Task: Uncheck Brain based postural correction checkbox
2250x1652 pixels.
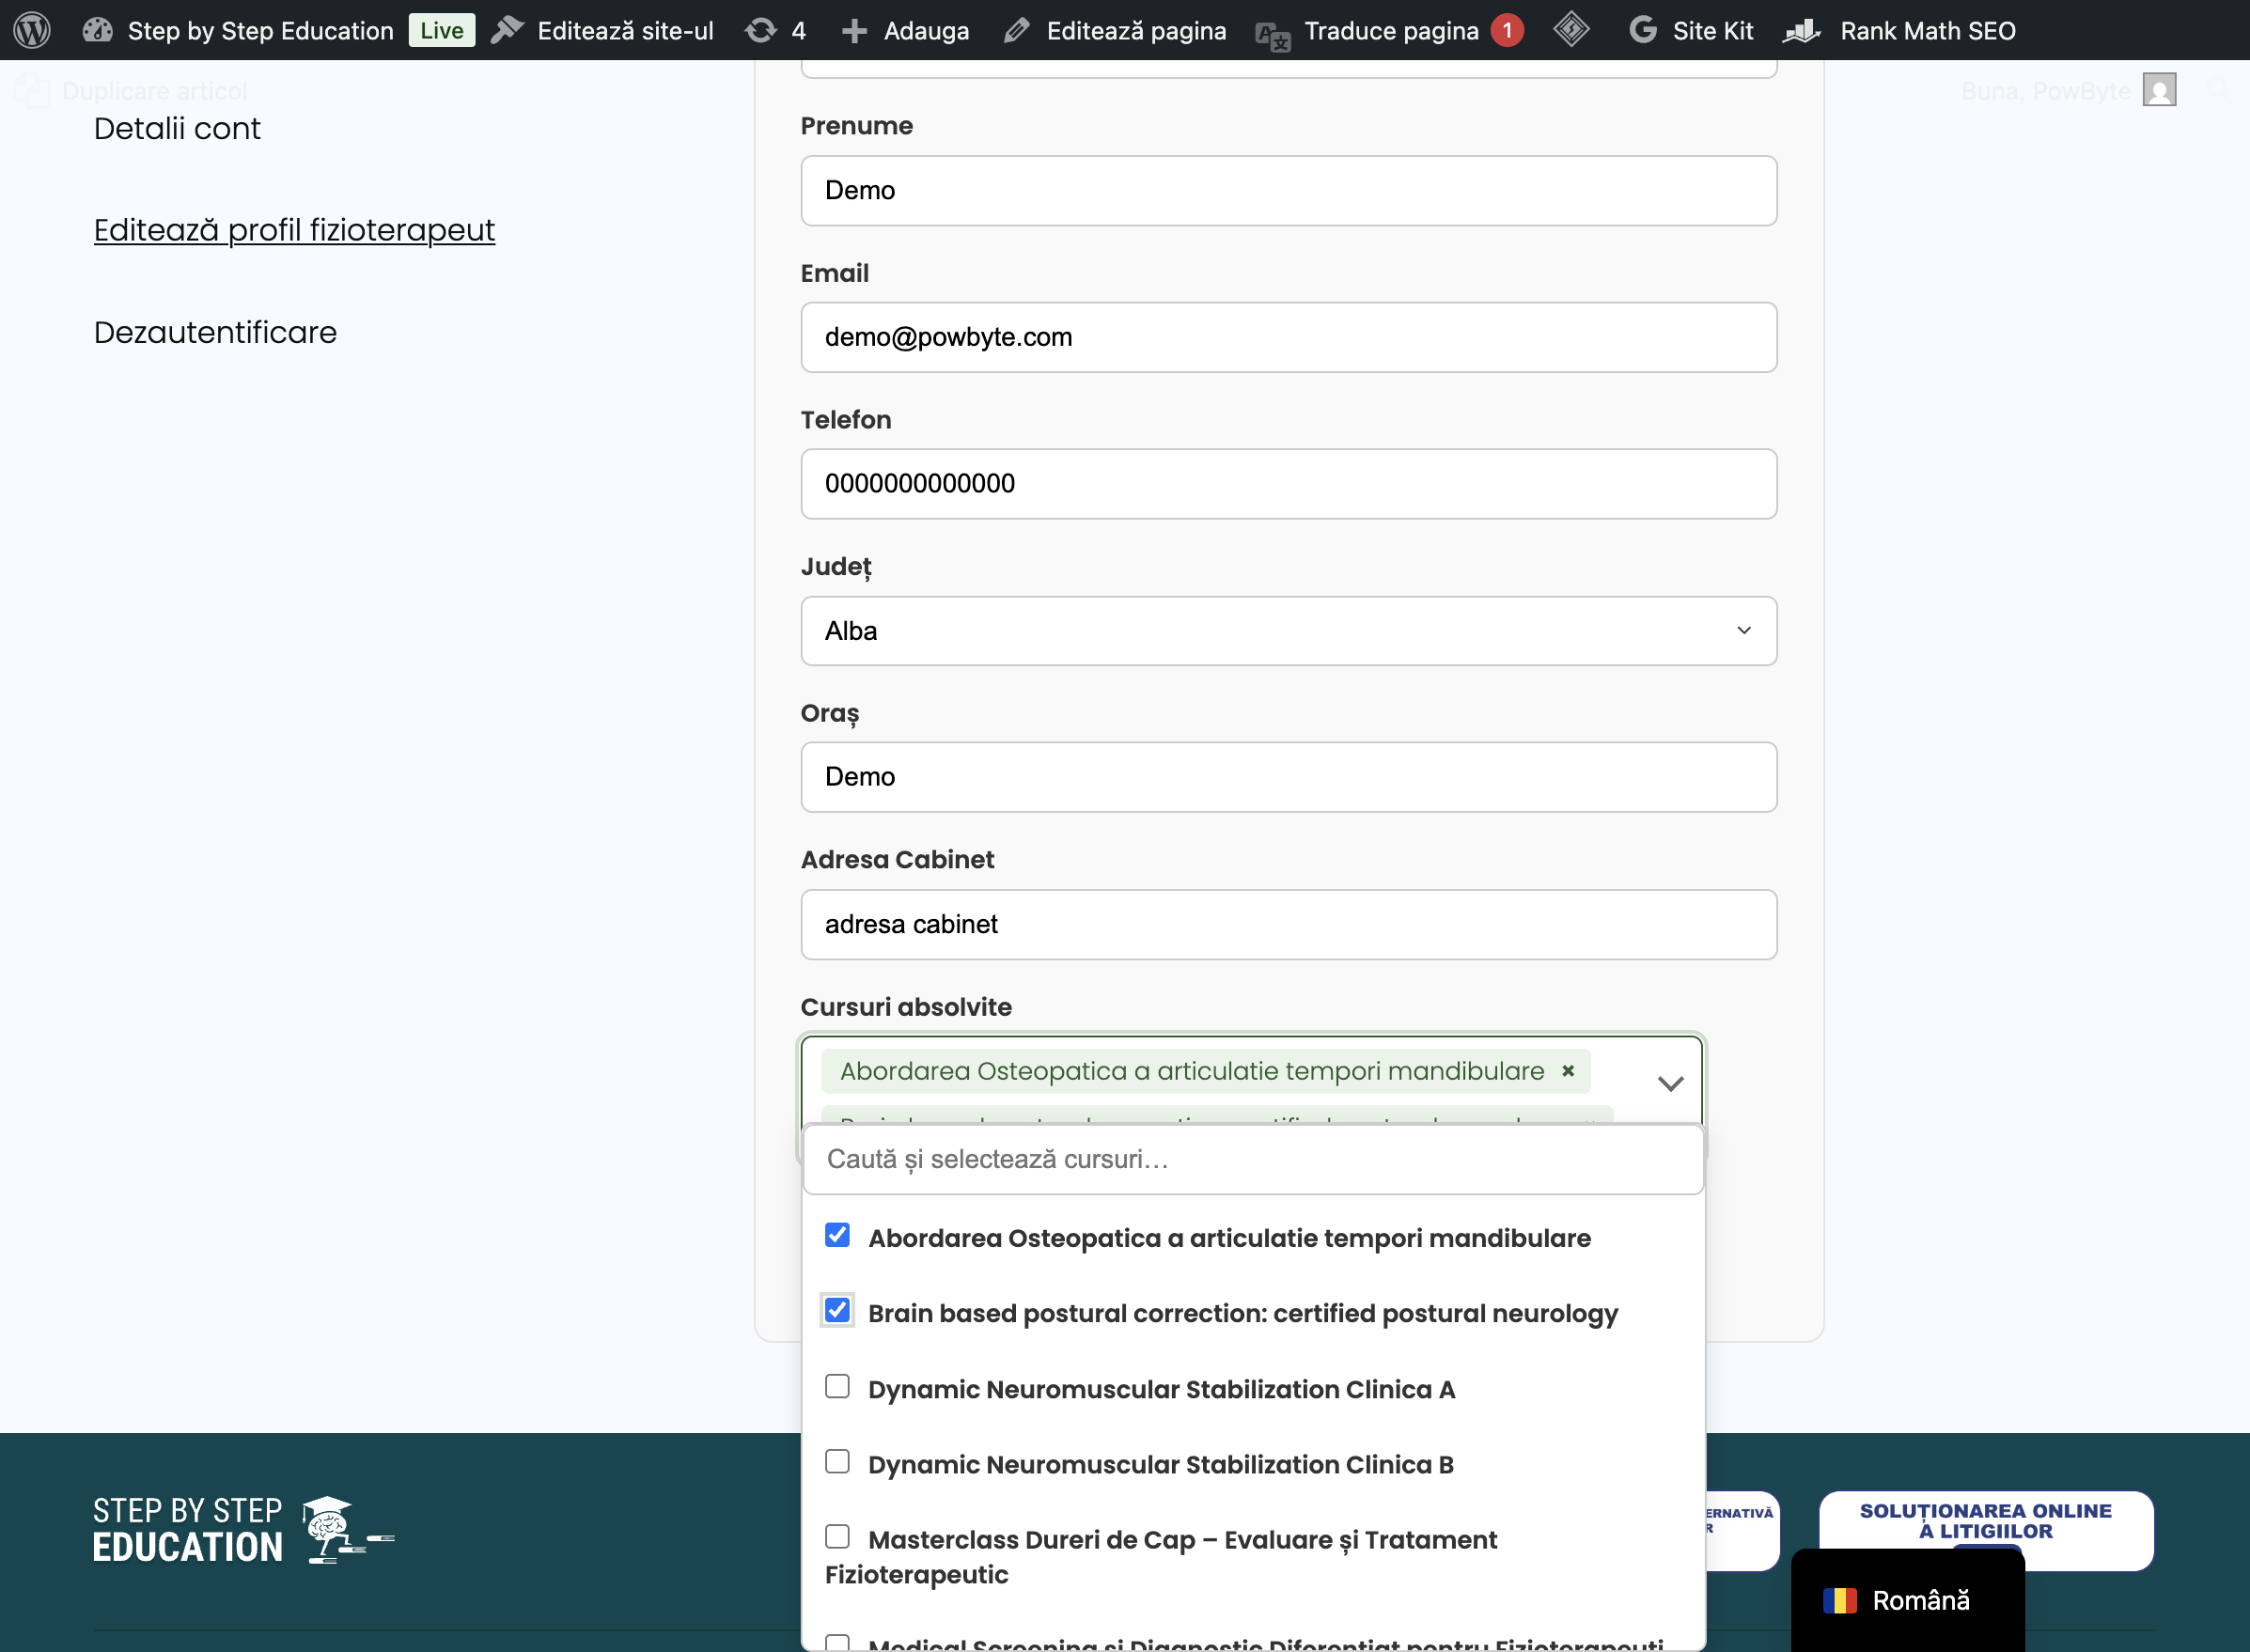Action: [837, 1311]
